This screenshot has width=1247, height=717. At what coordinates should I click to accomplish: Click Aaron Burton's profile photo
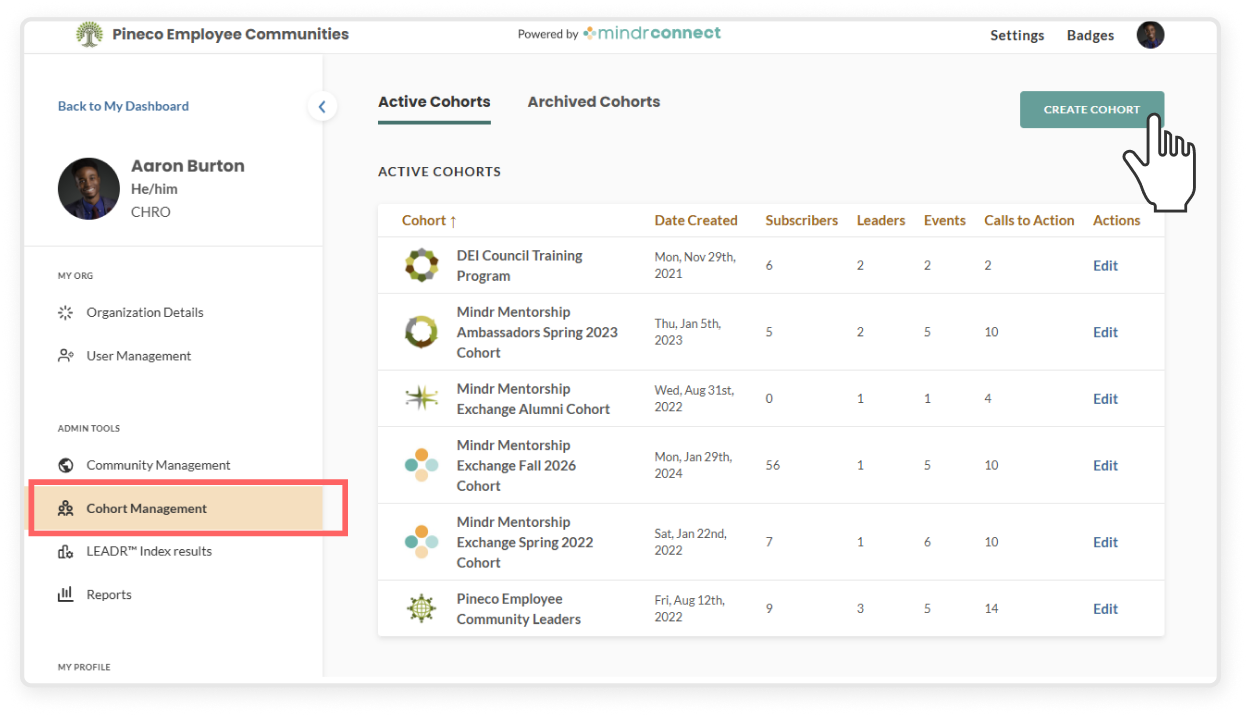[x=89, y=189]
